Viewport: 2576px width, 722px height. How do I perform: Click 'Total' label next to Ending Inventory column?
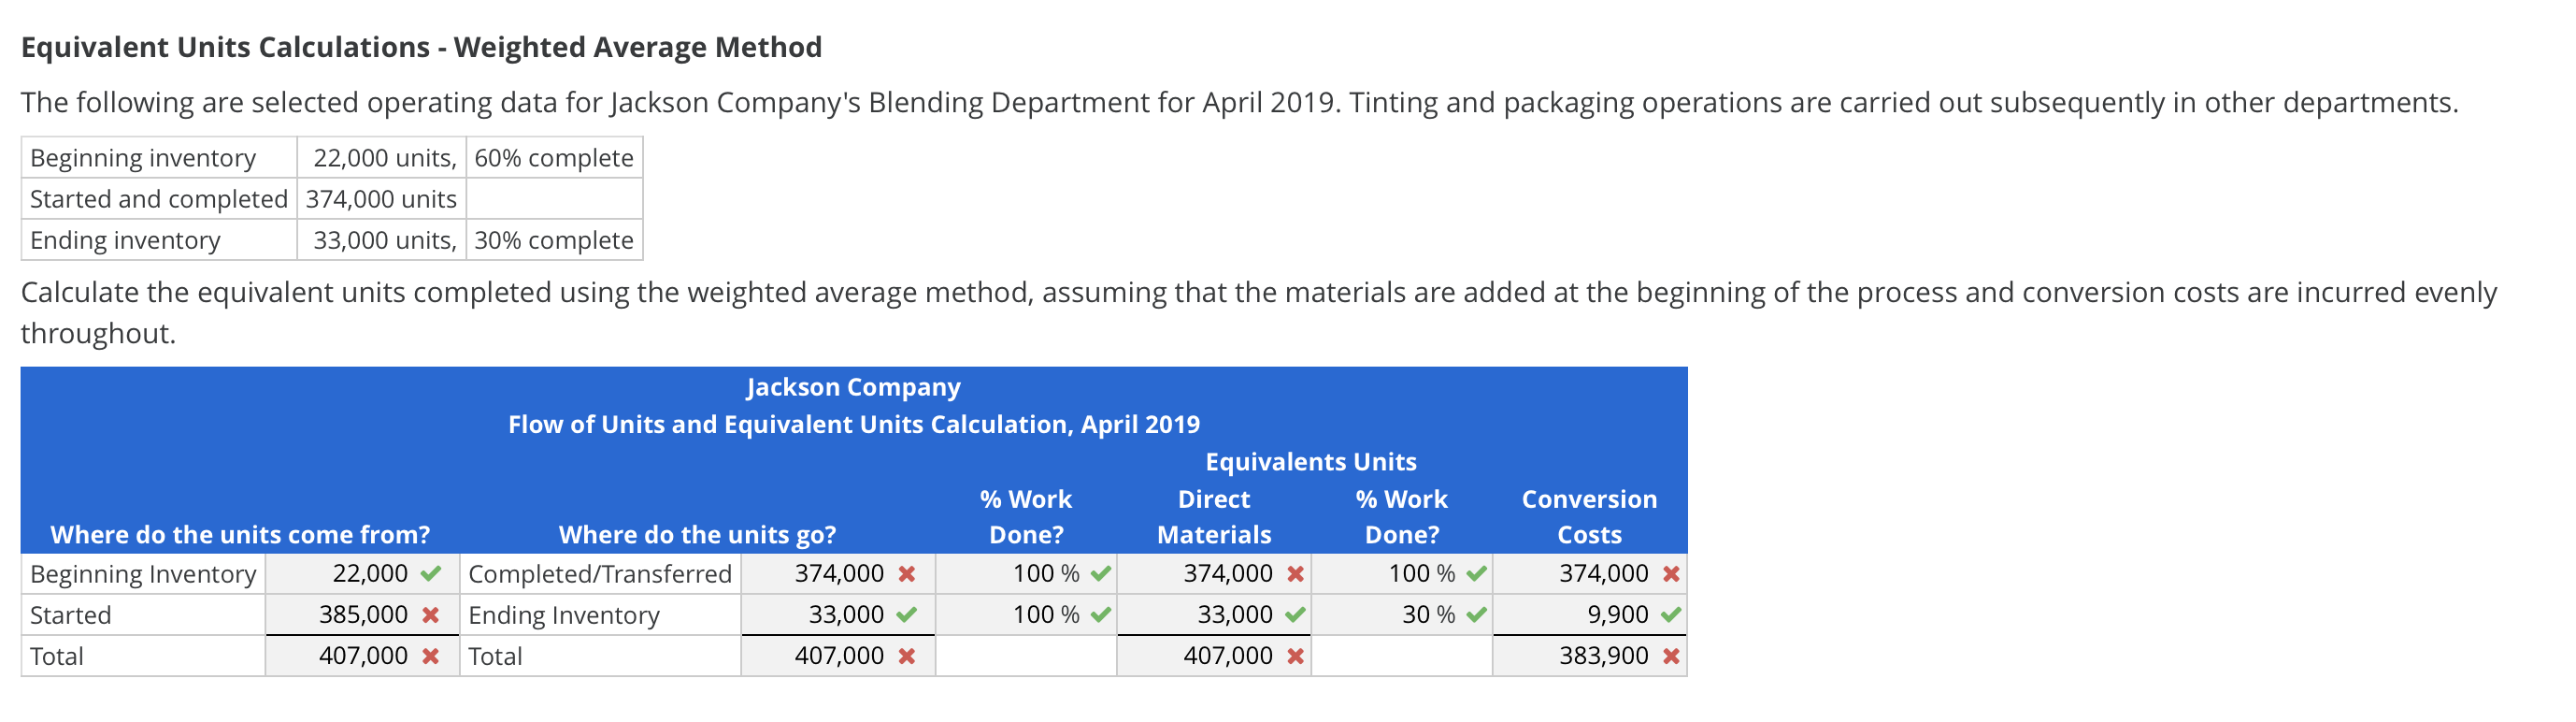coord(495,656)
